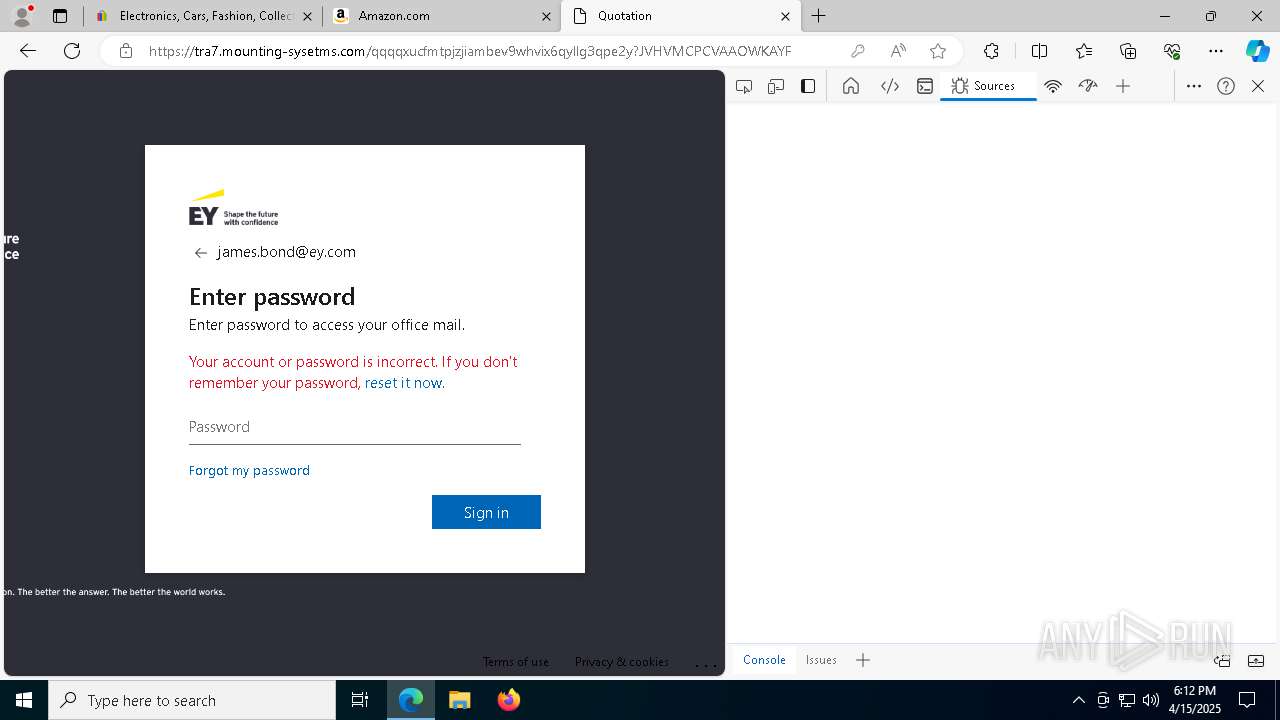Open File Explorer from taskbar
Viewport: 1280px width, 720px height.
pyautogui.click(x=460, y=700)
